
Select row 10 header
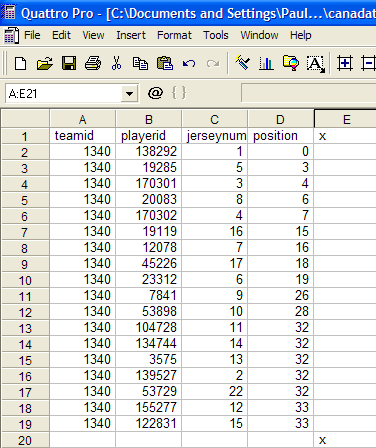25,280
